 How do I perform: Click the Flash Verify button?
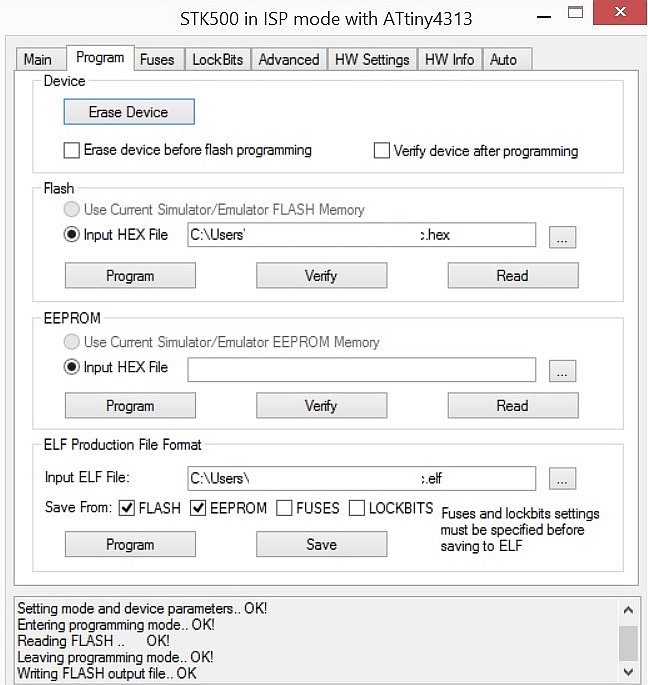point(322,276)
